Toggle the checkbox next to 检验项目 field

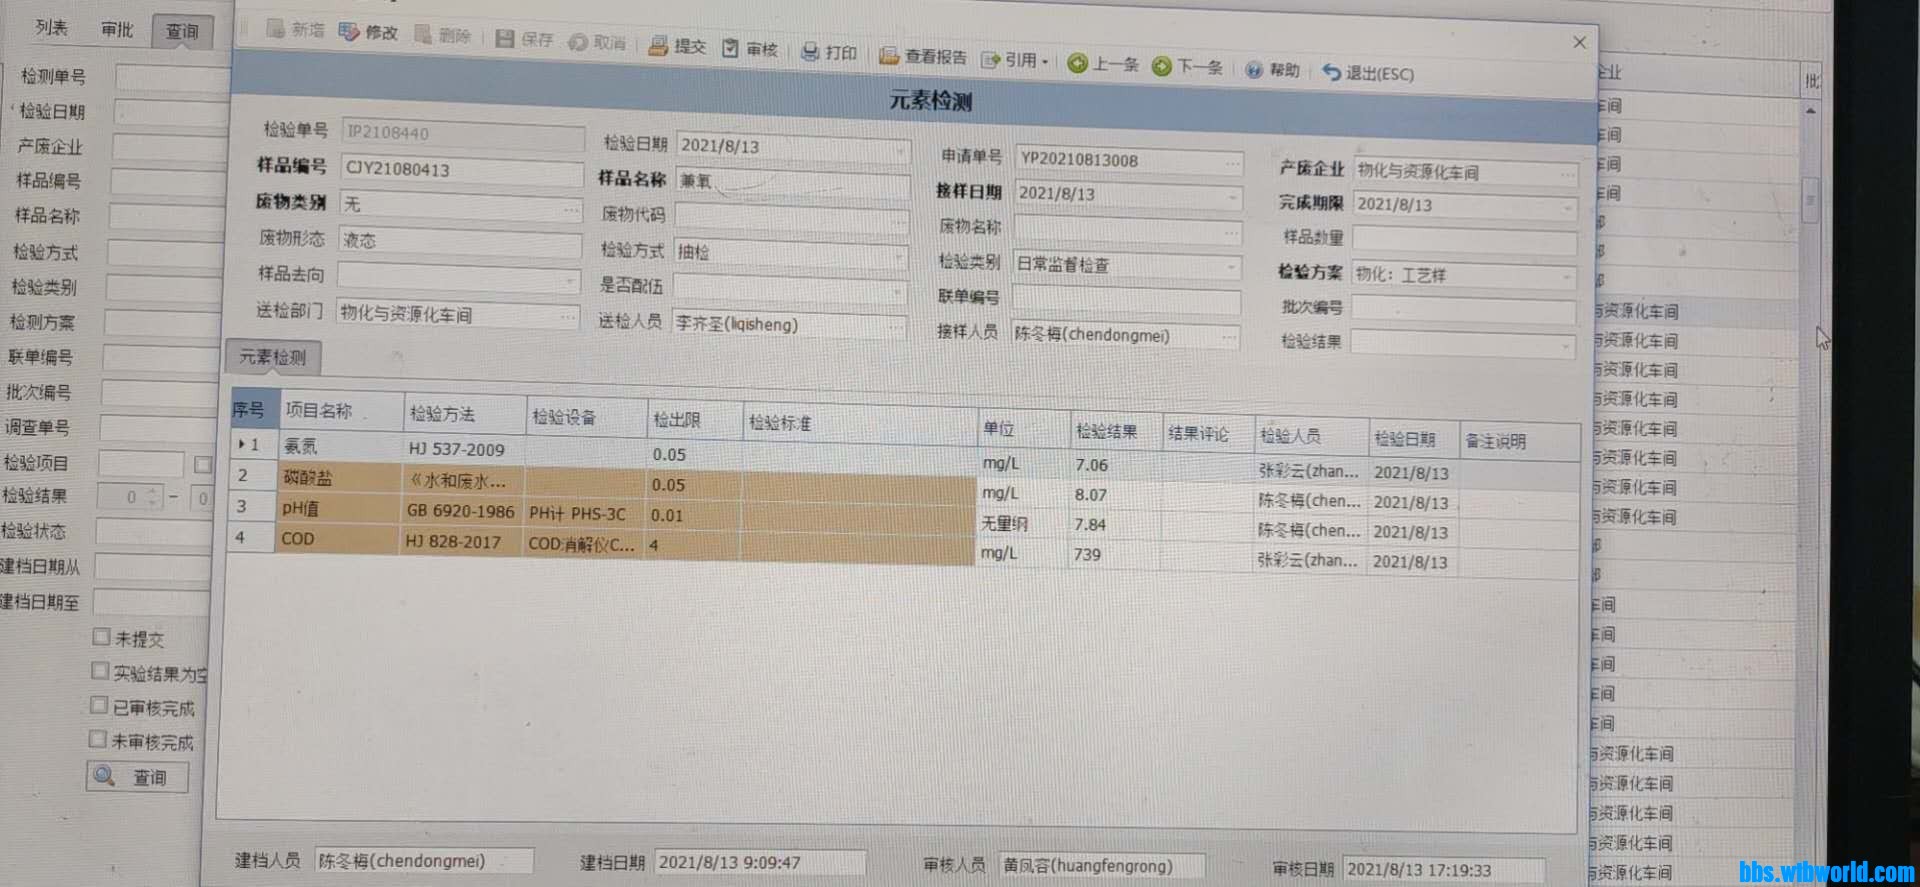(x=203, y=464)
